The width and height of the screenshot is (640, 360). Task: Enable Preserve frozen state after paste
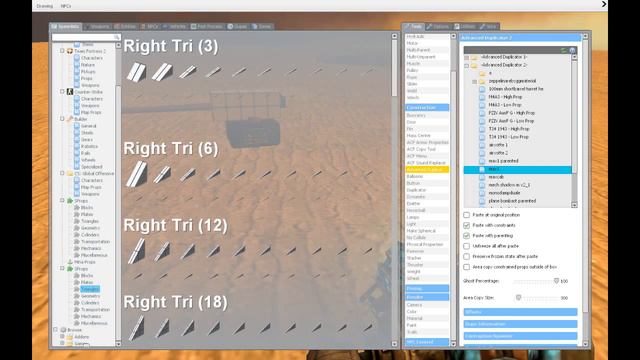pyautogui.click(x=467, y=256)
